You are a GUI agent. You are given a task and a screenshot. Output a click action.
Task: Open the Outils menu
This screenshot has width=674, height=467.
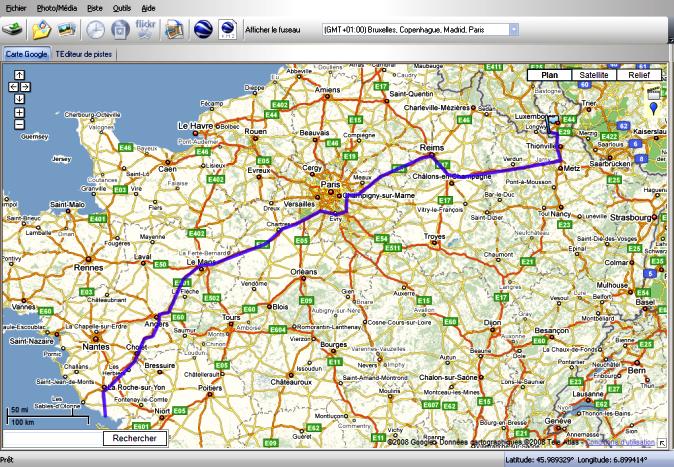click(122, 8)
